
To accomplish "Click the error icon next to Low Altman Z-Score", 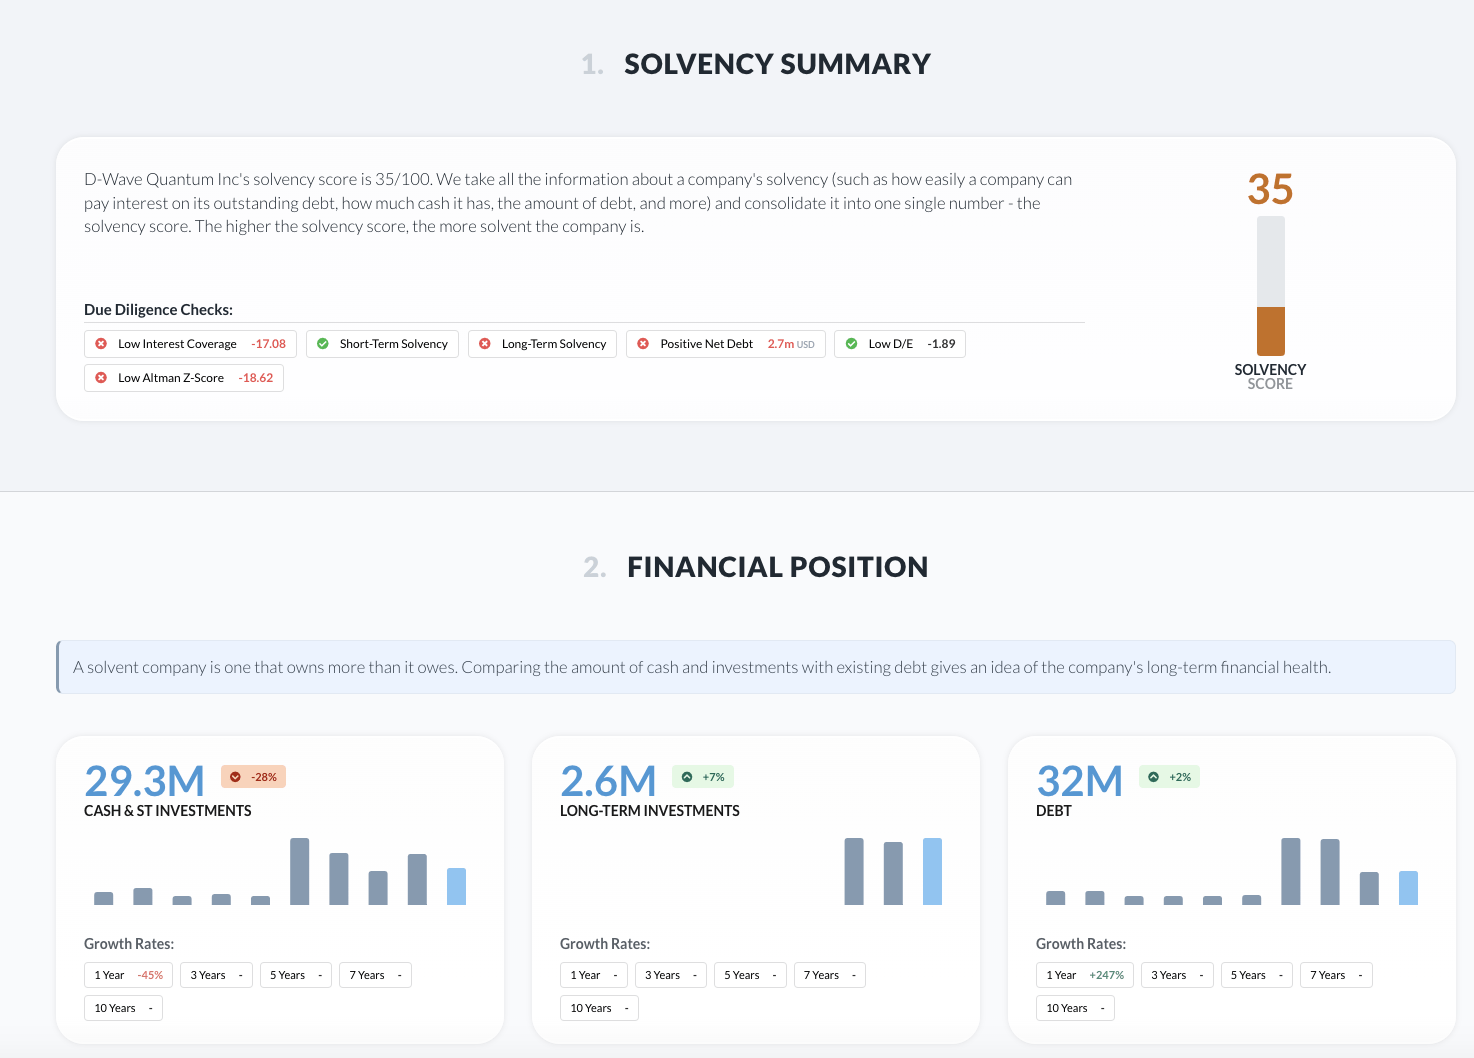I will 101,377.
